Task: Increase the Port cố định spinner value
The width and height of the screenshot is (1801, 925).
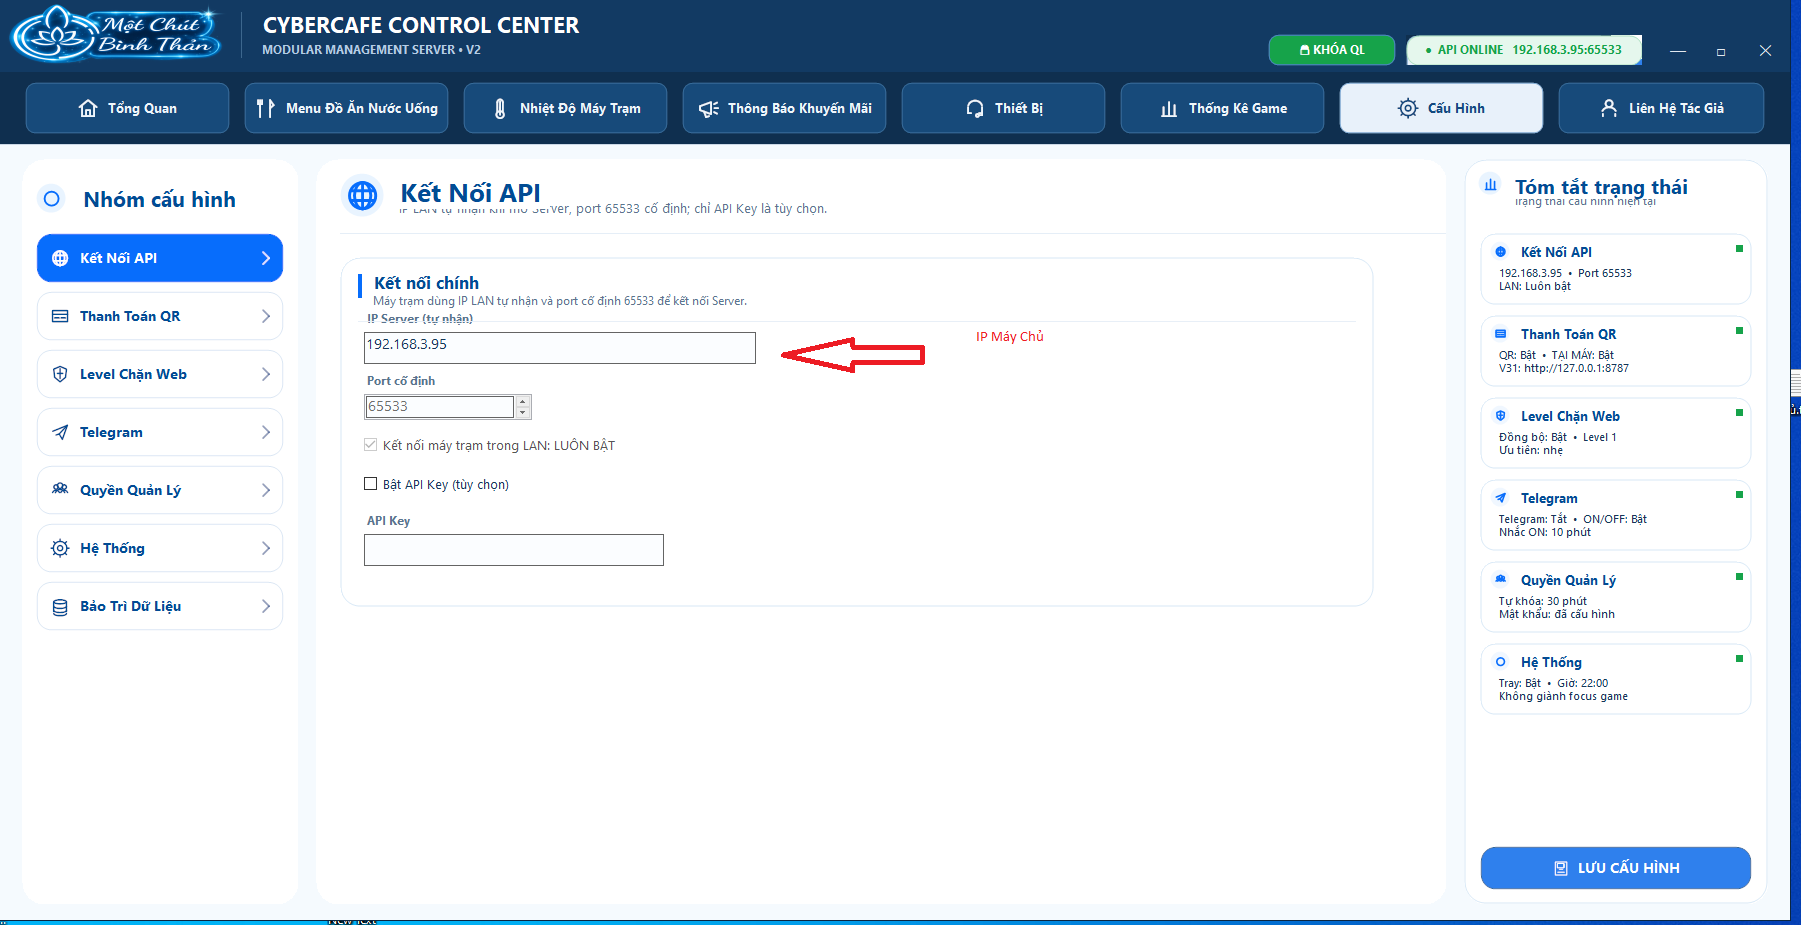Action: (x=523, y=401)
